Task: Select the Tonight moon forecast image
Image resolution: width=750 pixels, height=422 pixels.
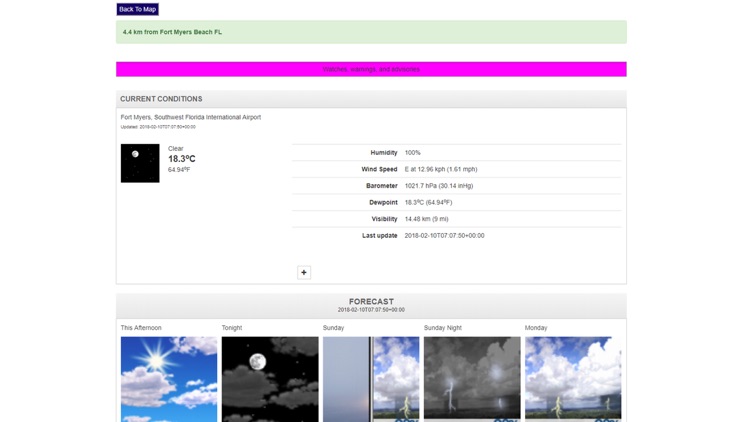Action: 270,379
